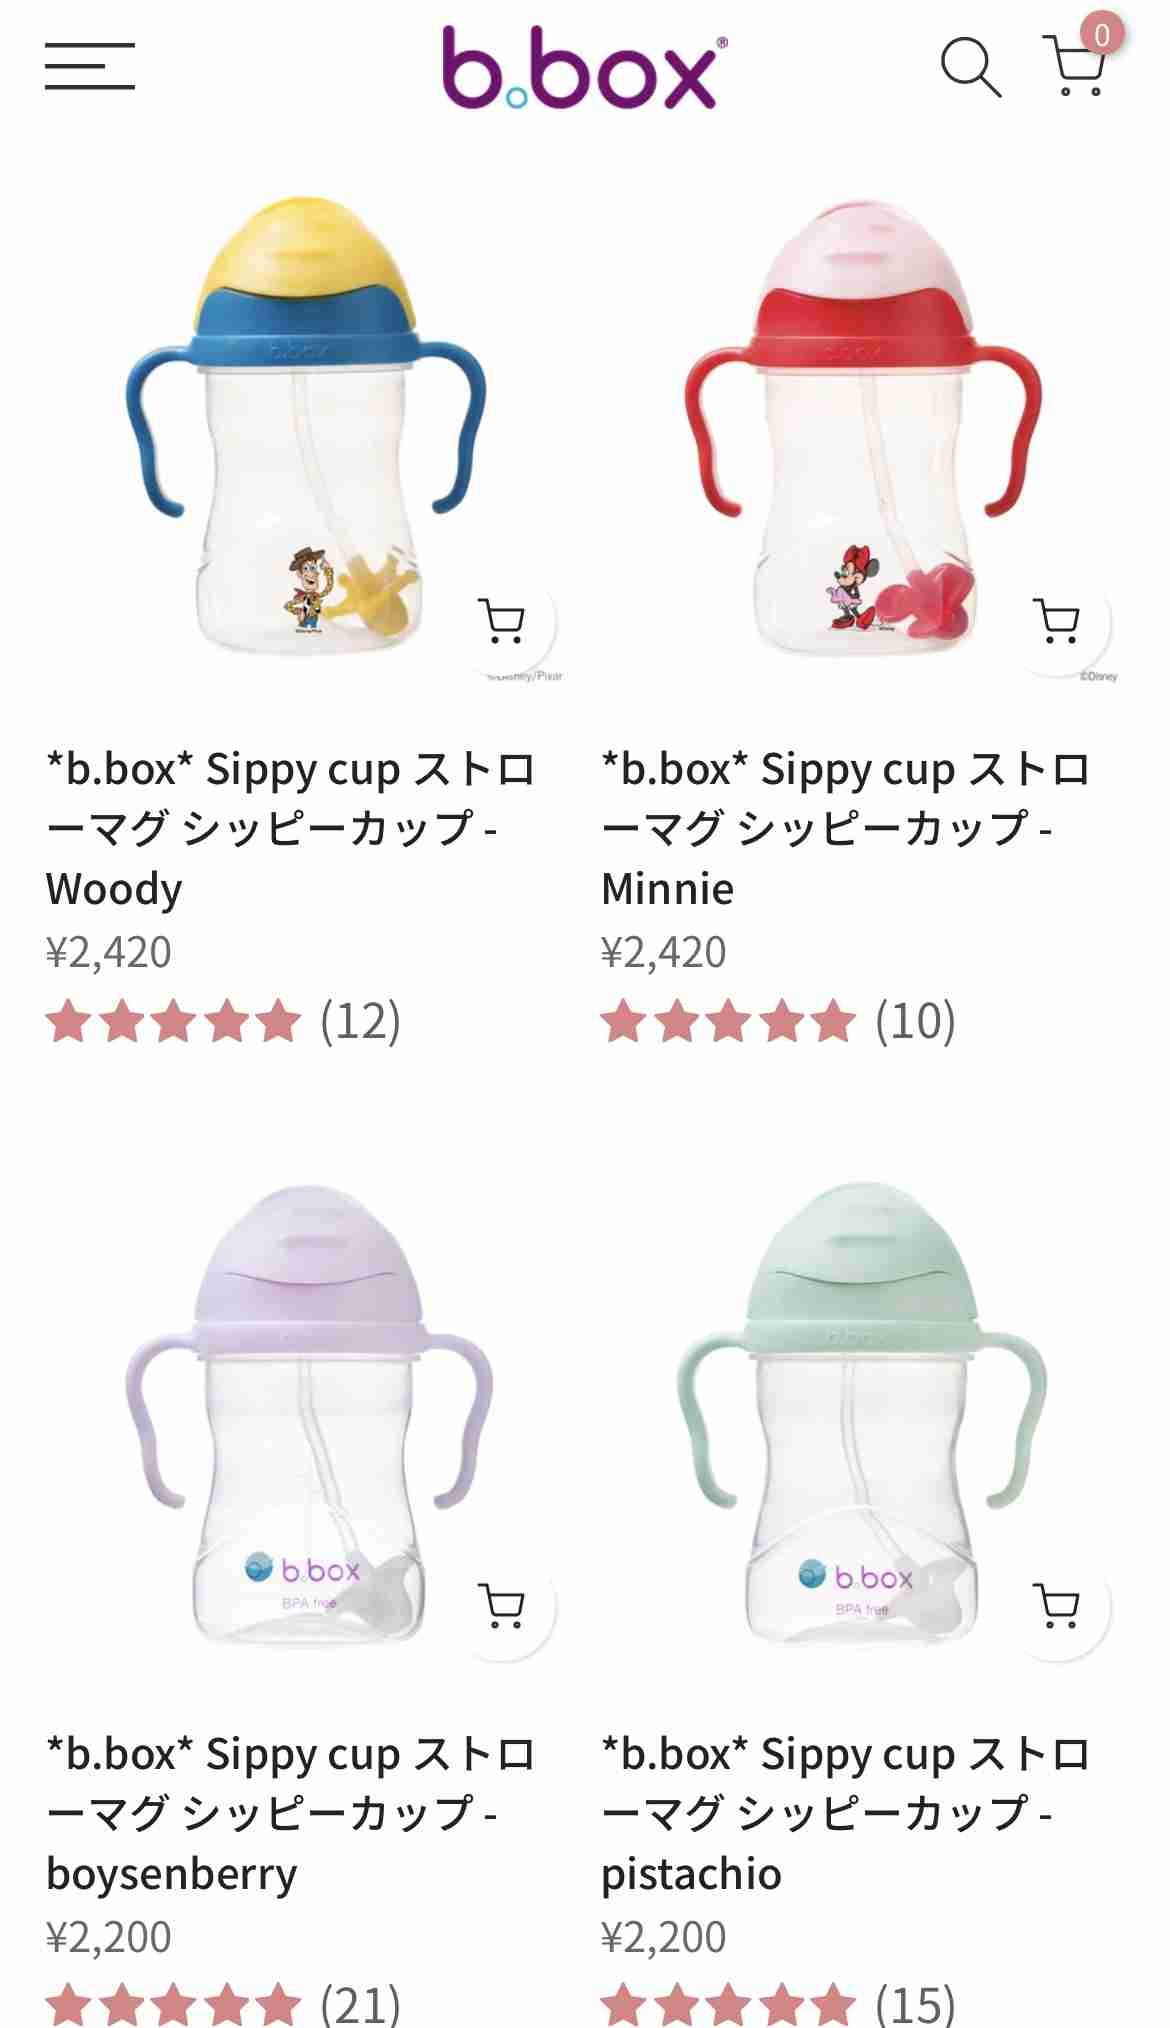The width and height of the screenshot is (1170, 2028).
Task: Open the Minnie sippy cup image
Action: coord(860,425)
